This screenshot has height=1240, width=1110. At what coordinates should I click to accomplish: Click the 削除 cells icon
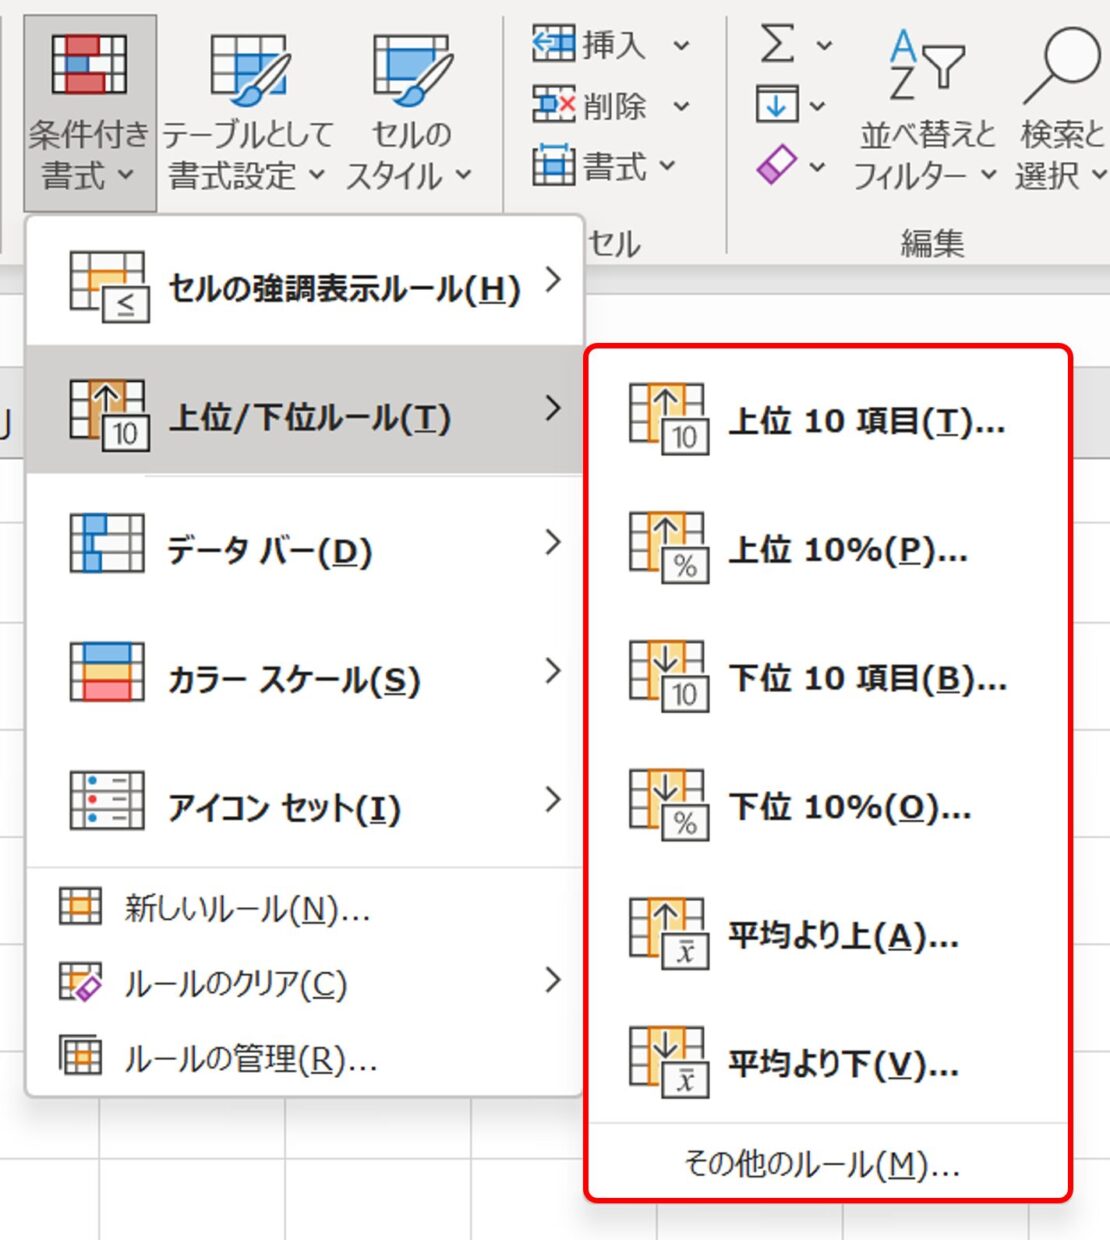pyautogui.click(x=553, y=105)
